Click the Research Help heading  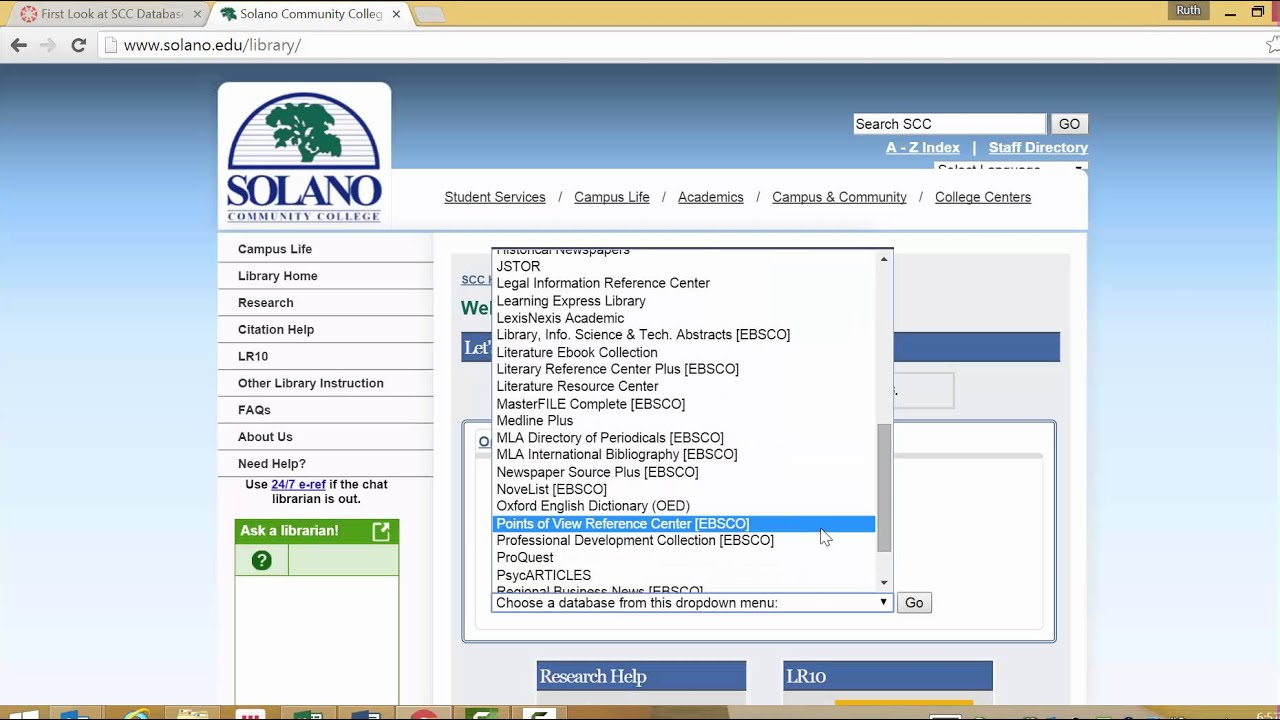click(x=641, y=676)
